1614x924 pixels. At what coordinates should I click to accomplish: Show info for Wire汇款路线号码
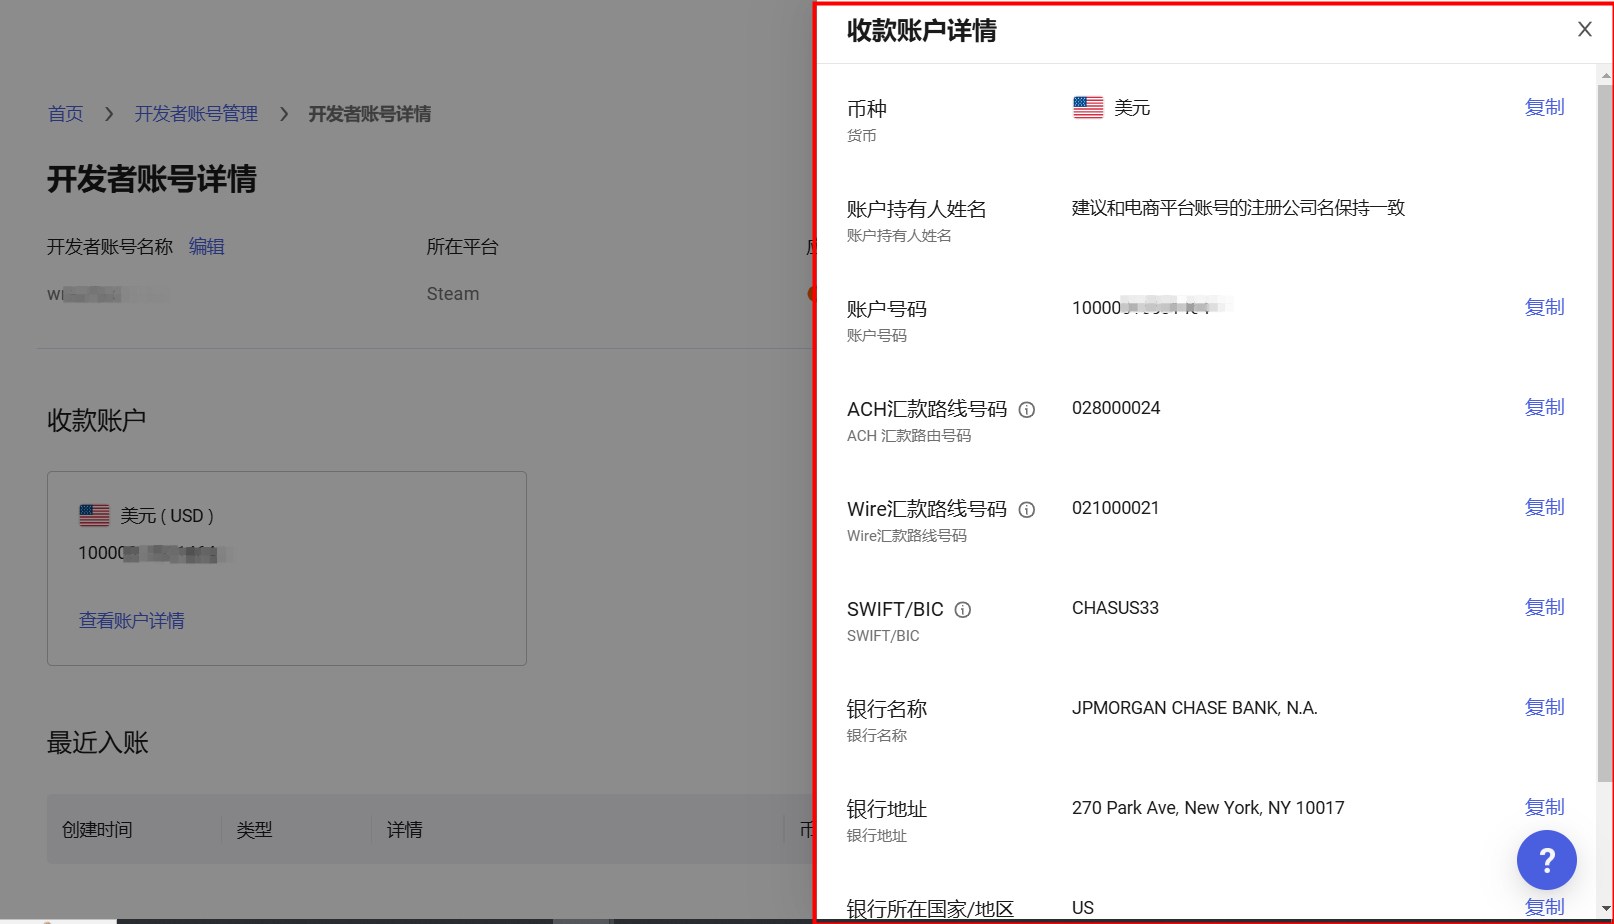1026,510
